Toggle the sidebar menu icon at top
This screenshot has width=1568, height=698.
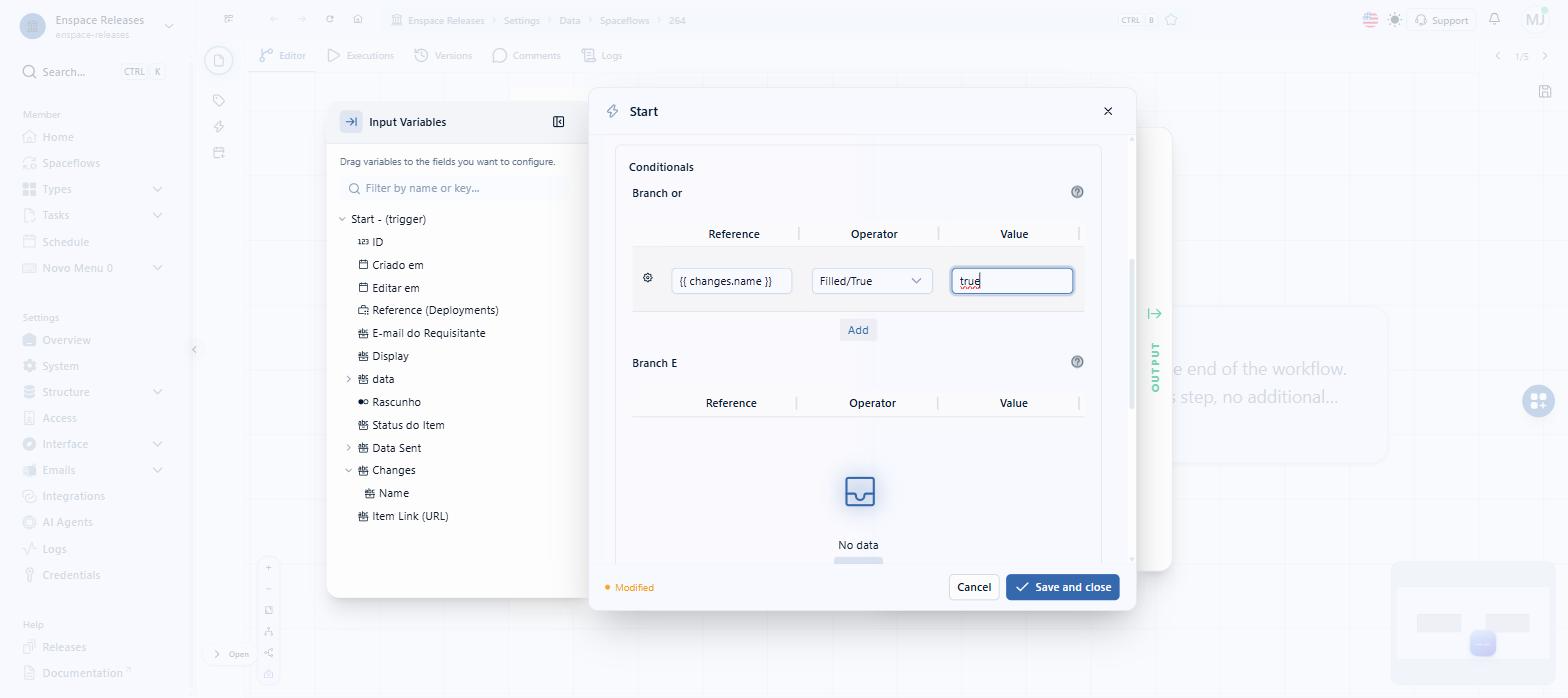pos(229,19)
